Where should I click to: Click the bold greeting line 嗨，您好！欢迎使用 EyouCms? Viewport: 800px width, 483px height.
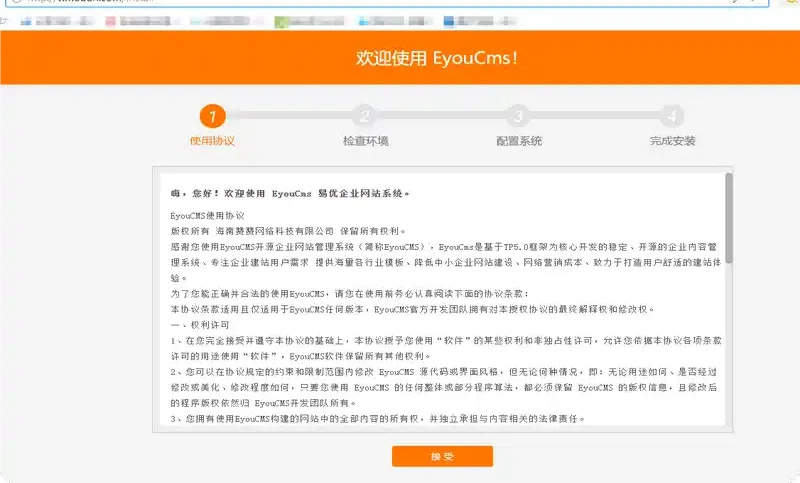[x=290, y=193]
